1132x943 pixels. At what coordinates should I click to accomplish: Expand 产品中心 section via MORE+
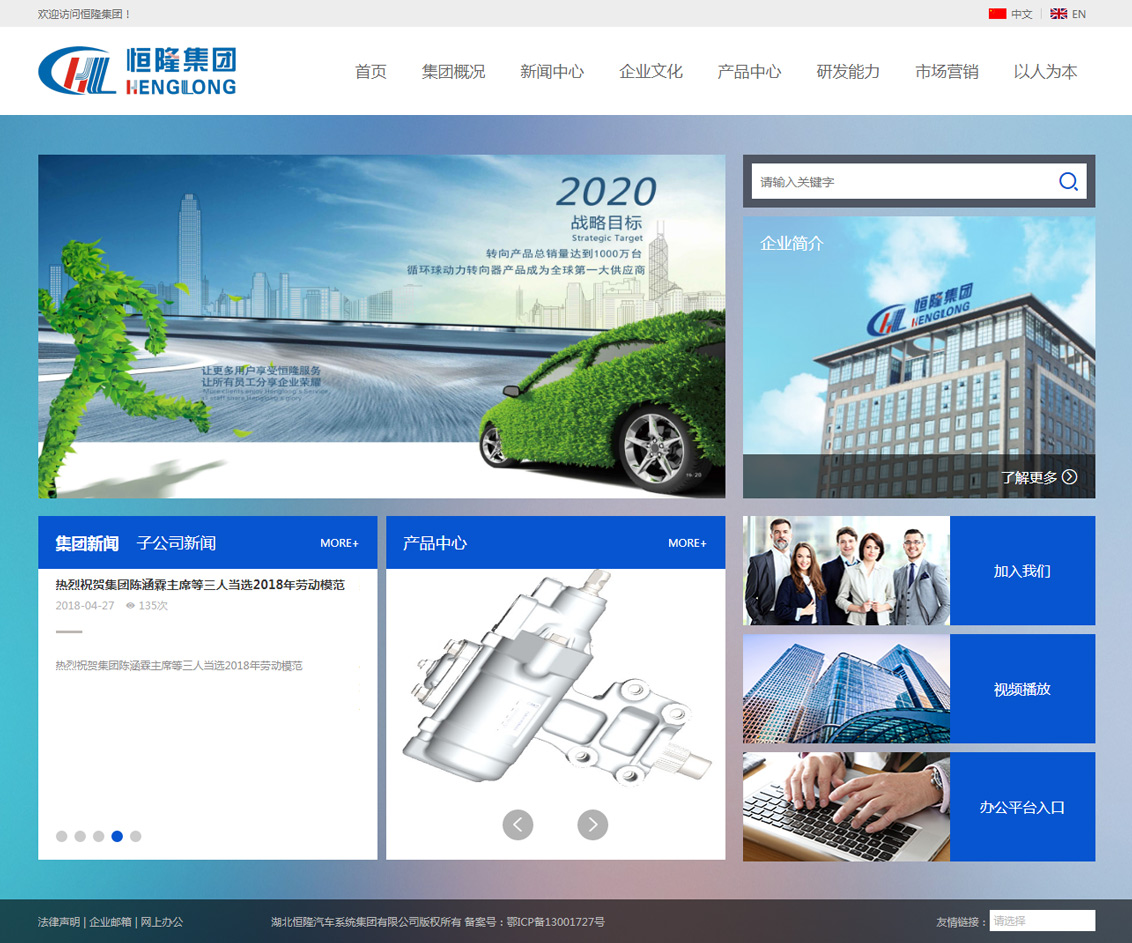(x=687, y=543)
